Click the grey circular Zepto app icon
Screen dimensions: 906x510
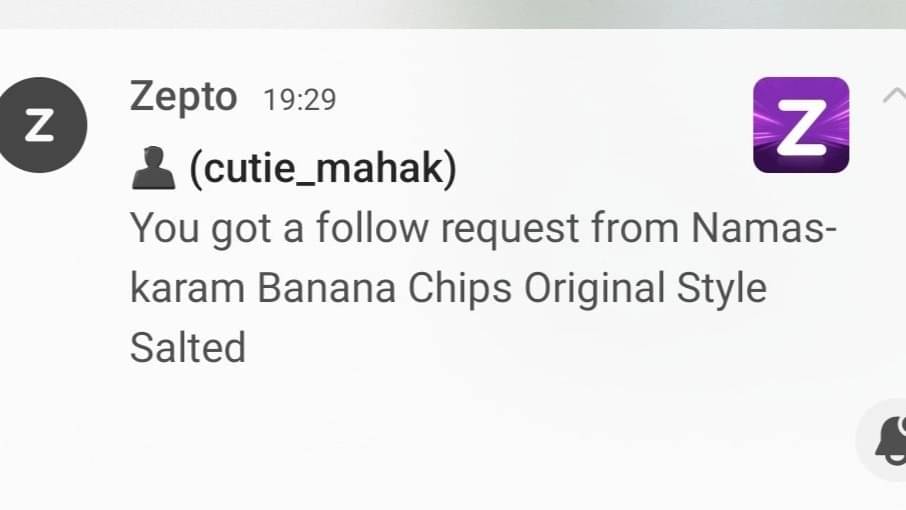click(43, 124)
